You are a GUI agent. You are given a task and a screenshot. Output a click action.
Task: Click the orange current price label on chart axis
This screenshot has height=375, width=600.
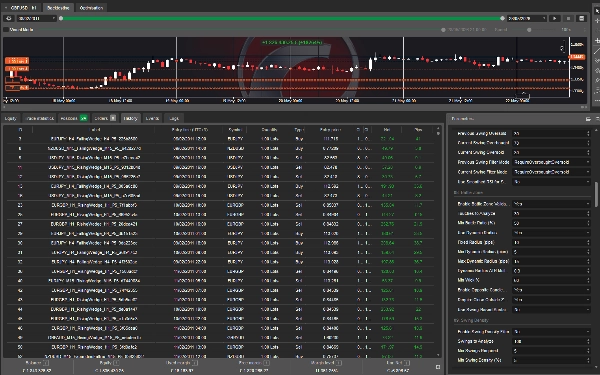pos(577,57)
